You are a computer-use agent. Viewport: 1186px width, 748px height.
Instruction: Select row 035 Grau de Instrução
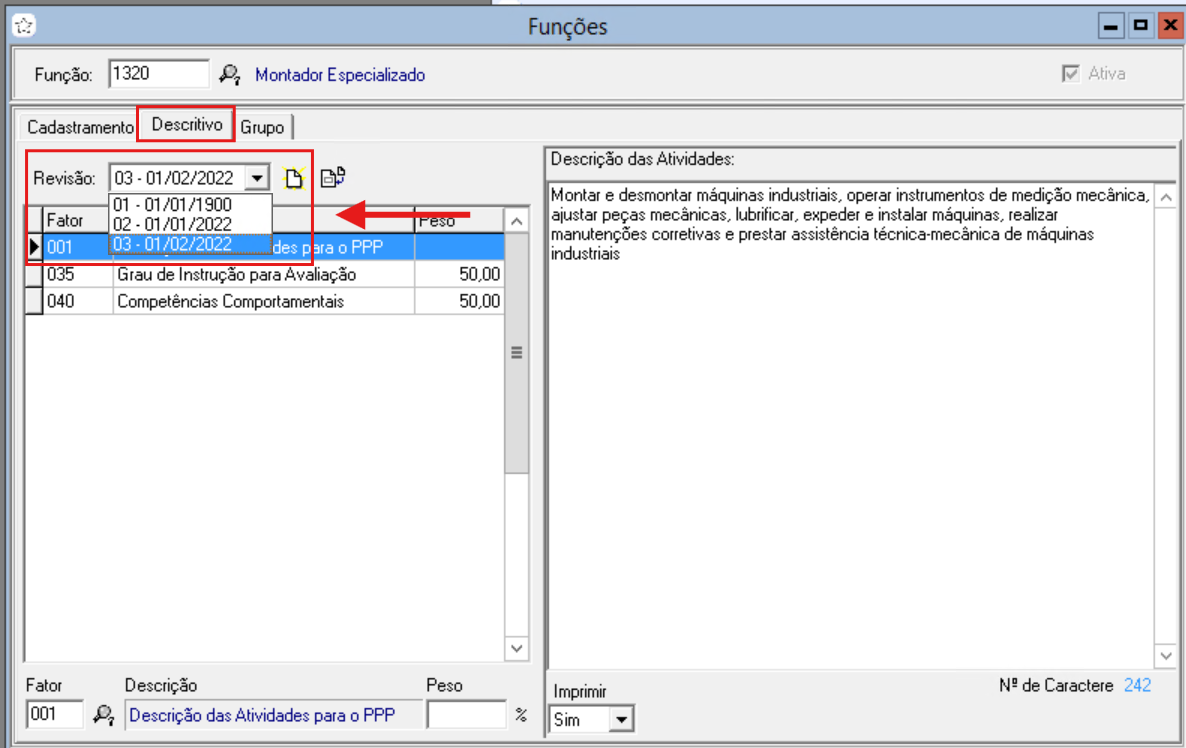tap(236, 275)
